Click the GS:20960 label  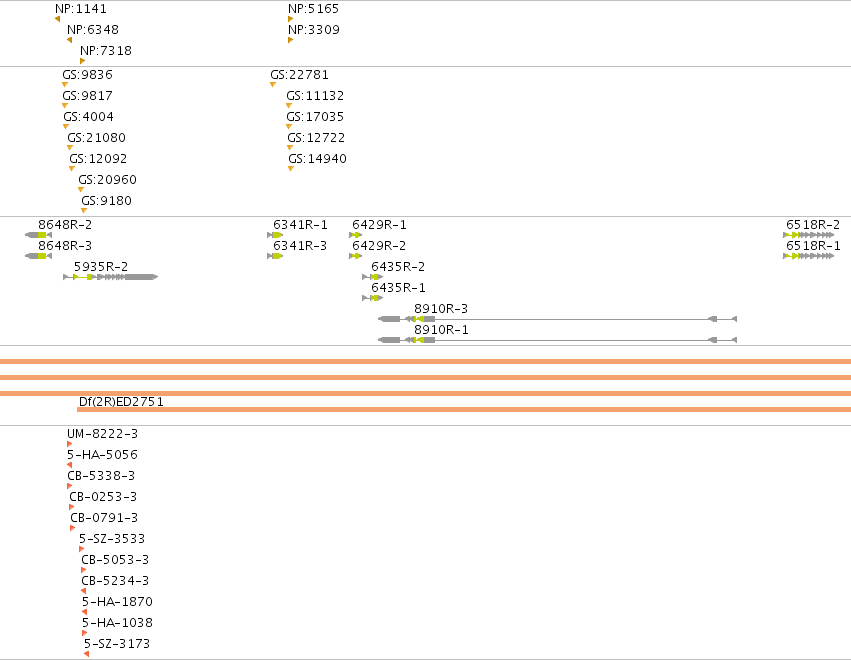(107, 180)
